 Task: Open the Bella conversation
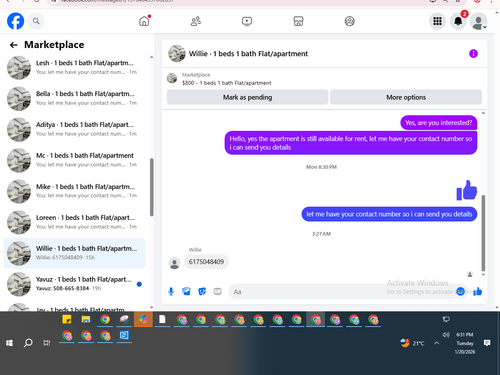point(75,98)
